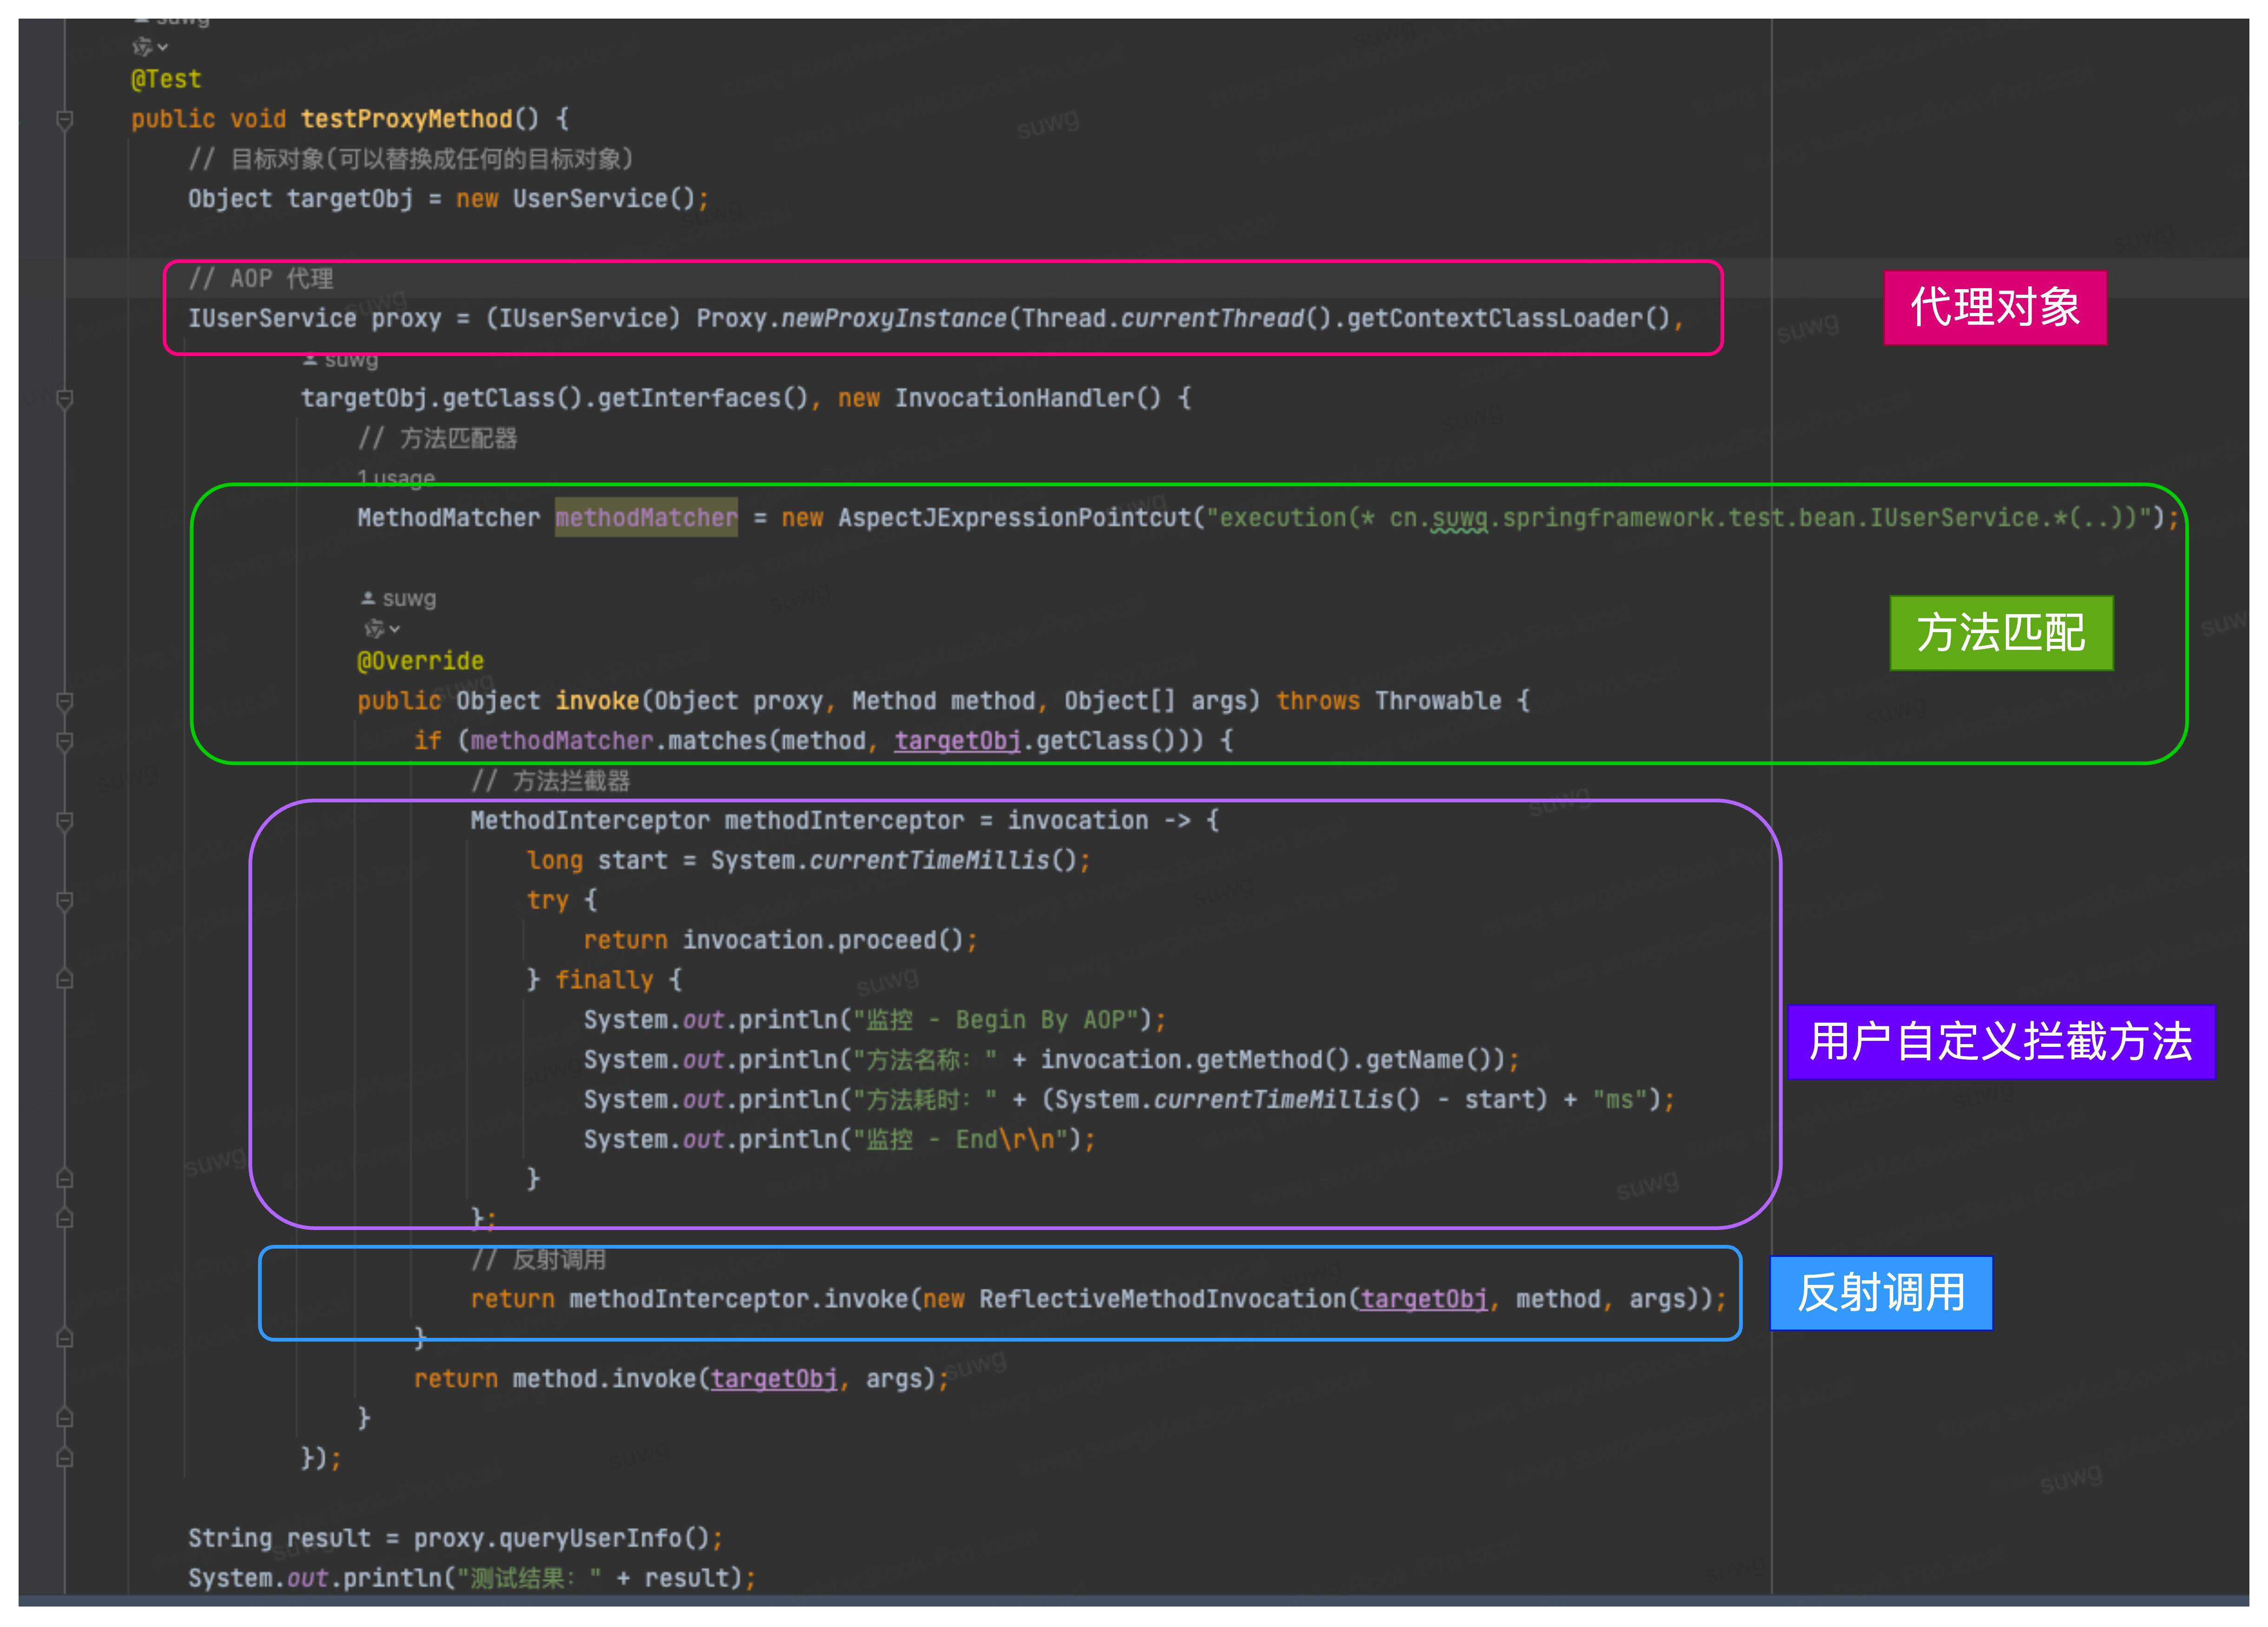Collapse the testProxyMethod method fold marker
Image resolution: width=2268 pixels, height=1627 pixels.
[x=65, y=120]
